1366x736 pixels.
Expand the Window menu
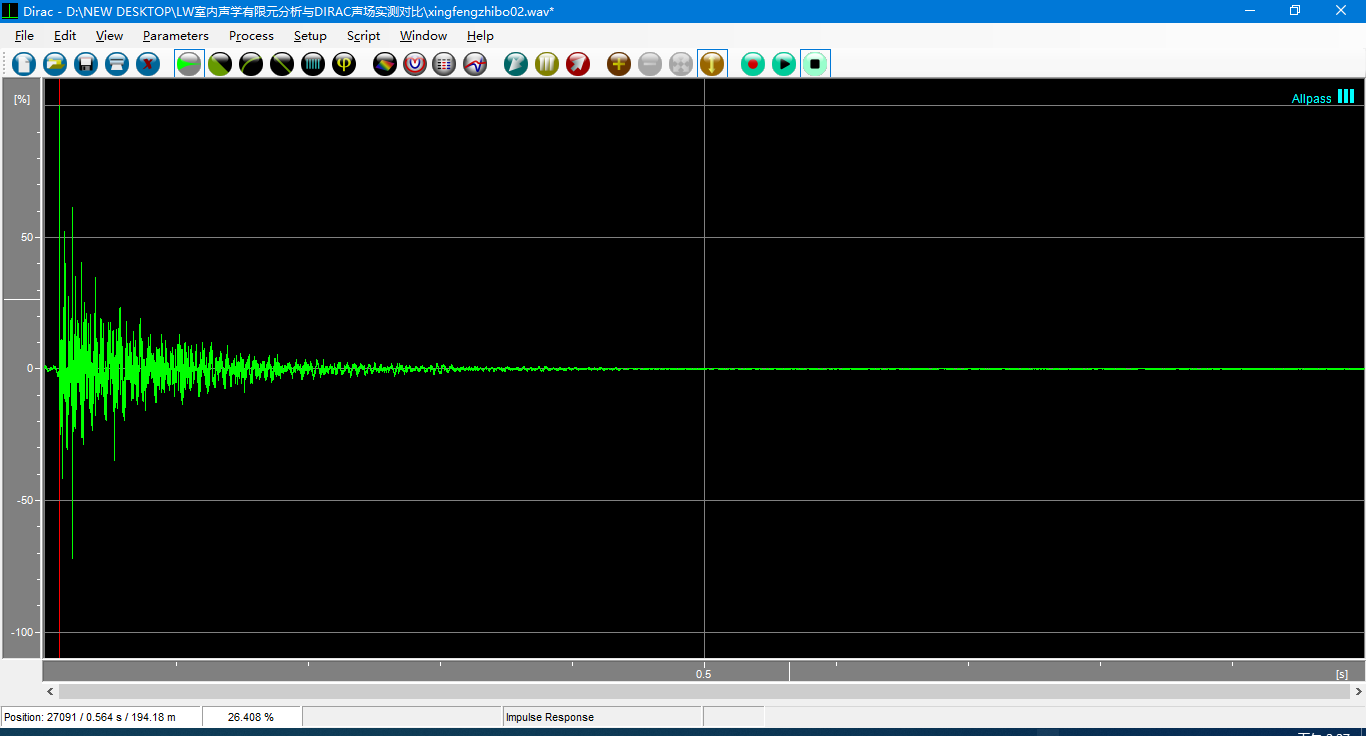[x=423, y=36]
